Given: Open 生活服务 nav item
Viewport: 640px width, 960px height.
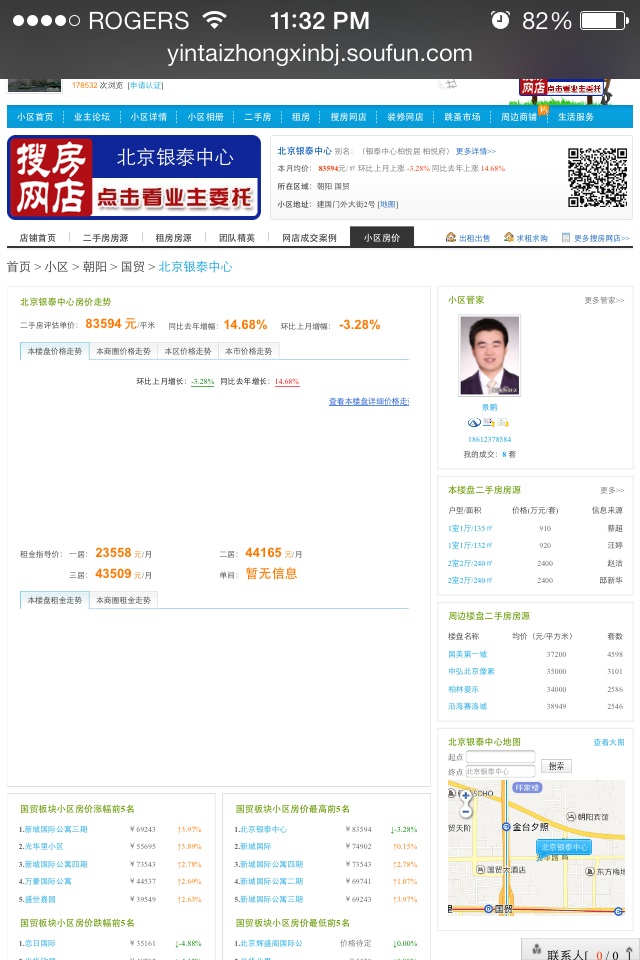Looking at the screenshot, I should pos(576,117).
